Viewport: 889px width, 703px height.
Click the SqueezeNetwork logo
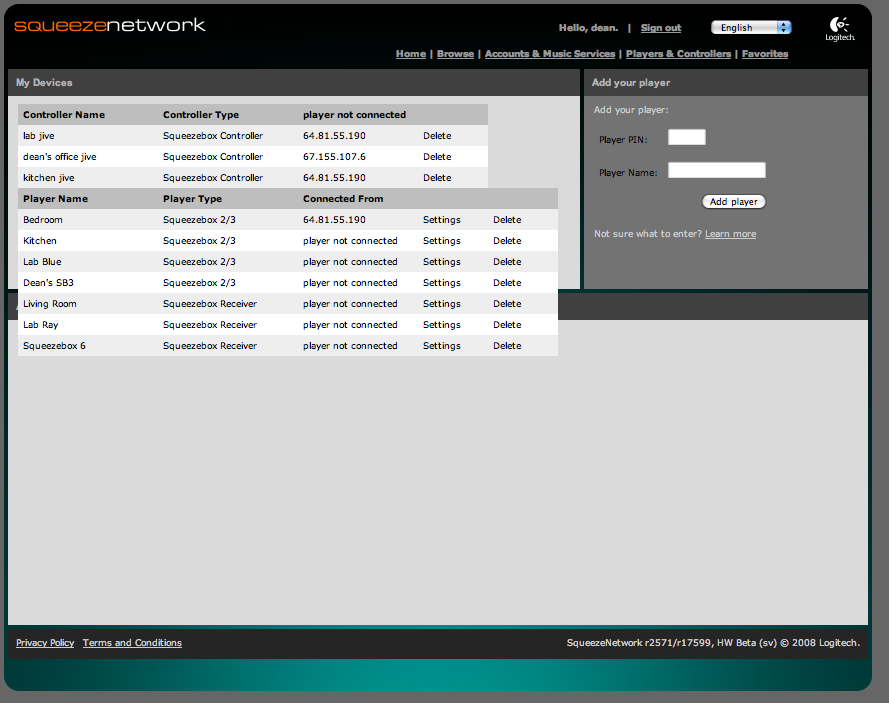coord(110,25)
